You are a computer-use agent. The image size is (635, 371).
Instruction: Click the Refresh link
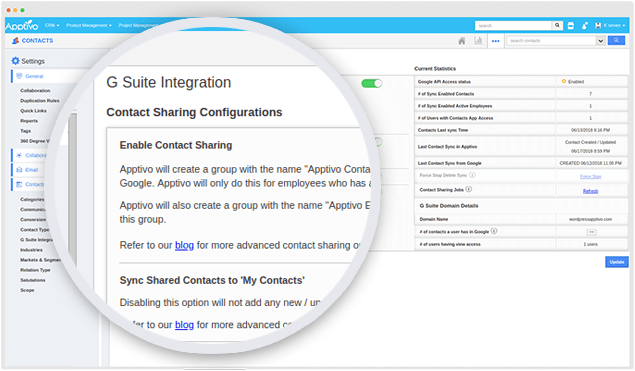point(590,191)
